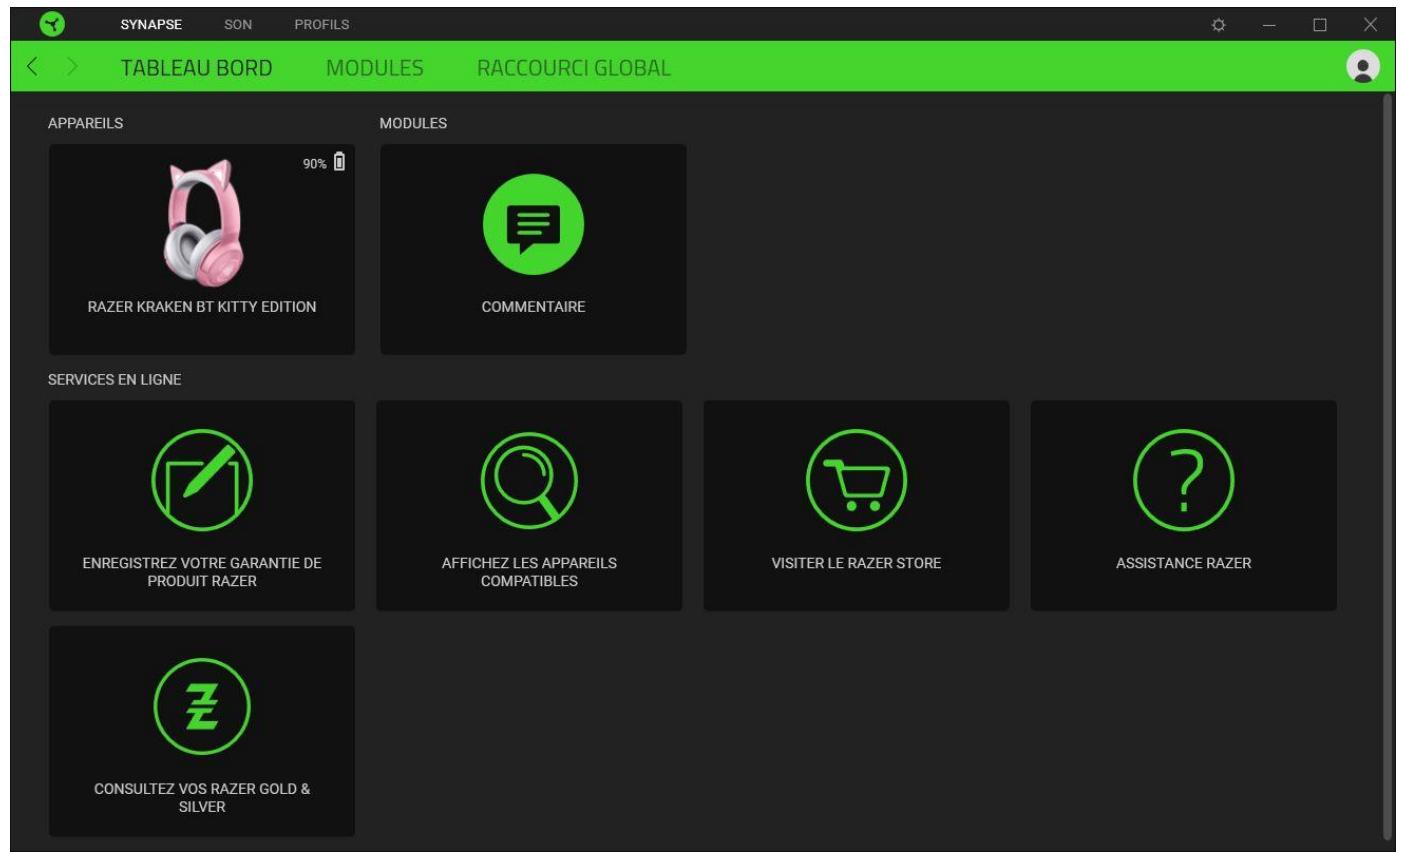Click 'VISITER LE RAZER STORE' text
The image size is (1401, 854).
(856, 563)
